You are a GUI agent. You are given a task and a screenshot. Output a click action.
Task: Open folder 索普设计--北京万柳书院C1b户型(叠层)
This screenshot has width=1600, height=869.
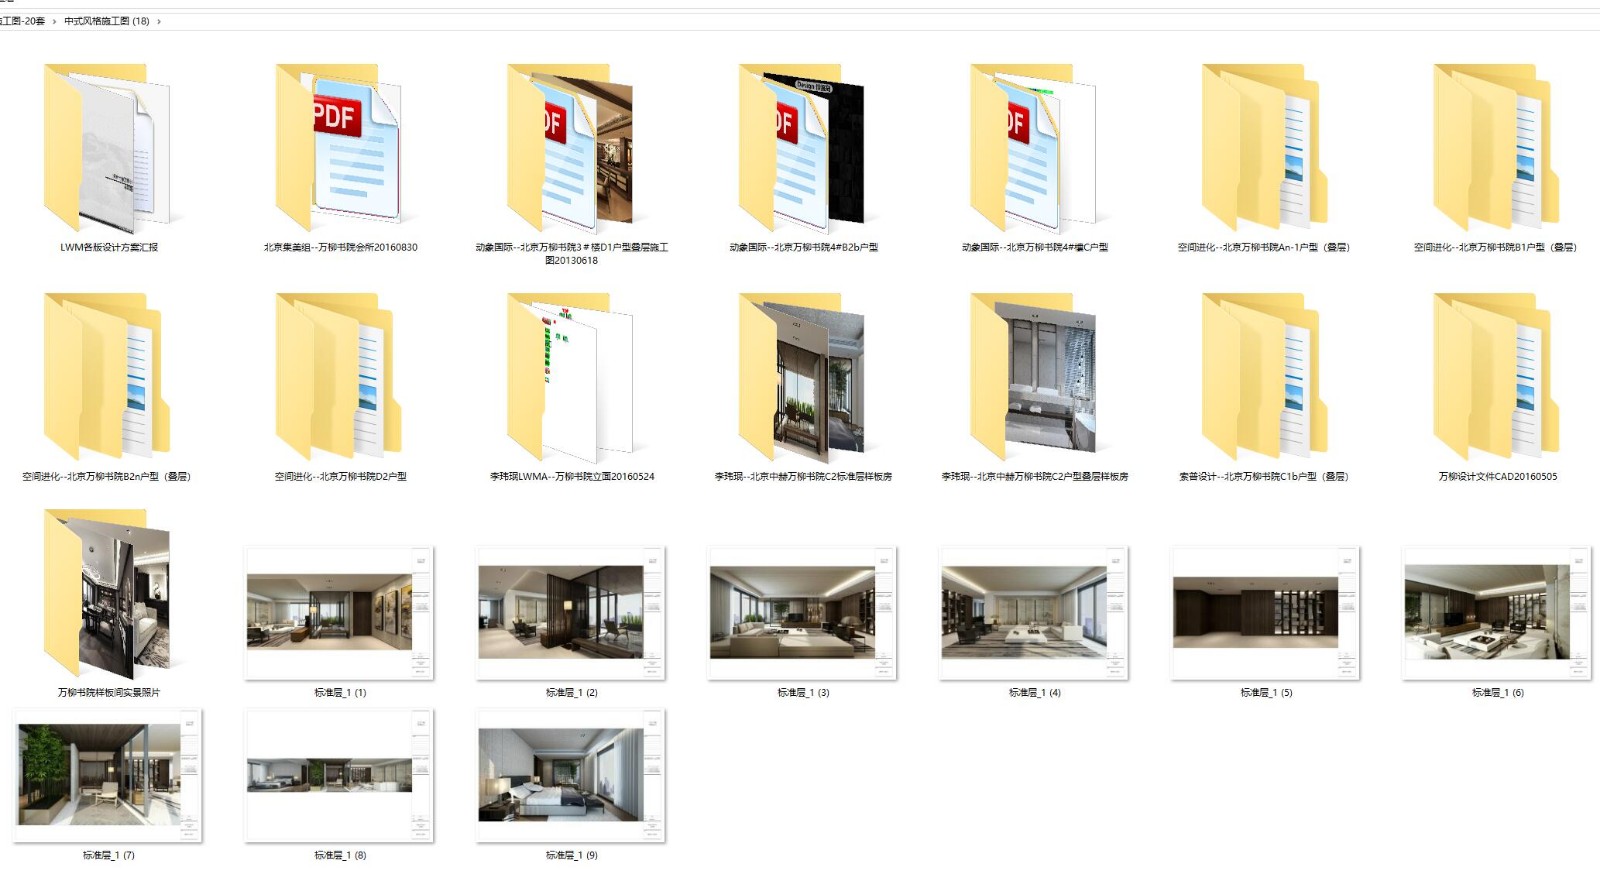coord(1265,376)
